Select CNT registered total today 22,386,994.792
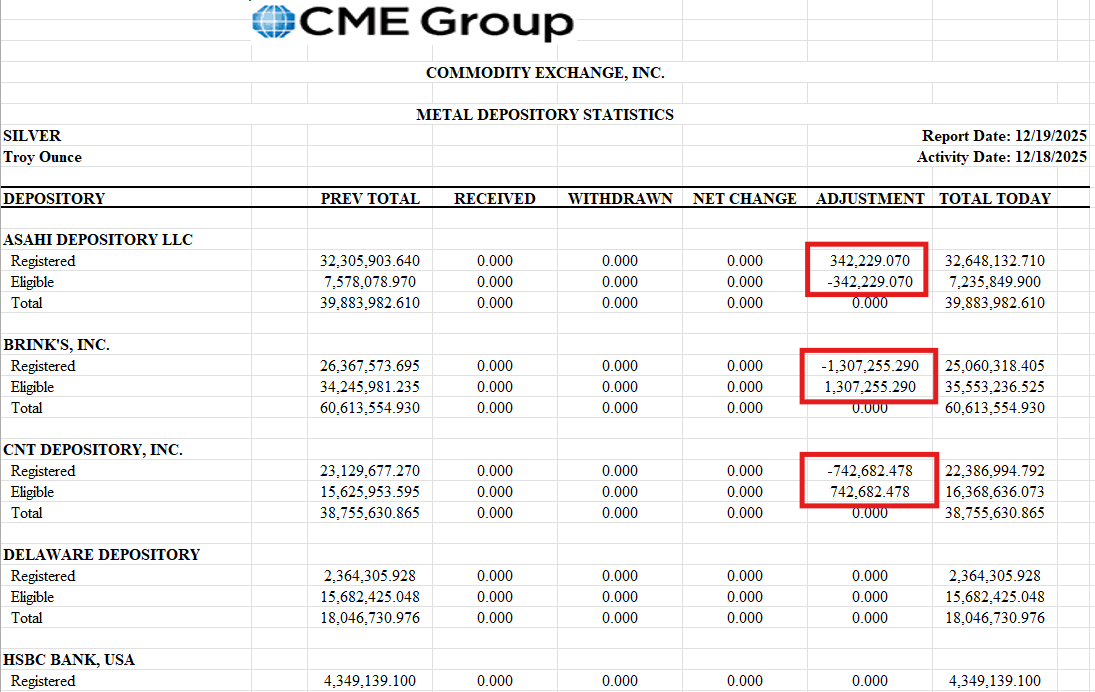 click(994, 471)
